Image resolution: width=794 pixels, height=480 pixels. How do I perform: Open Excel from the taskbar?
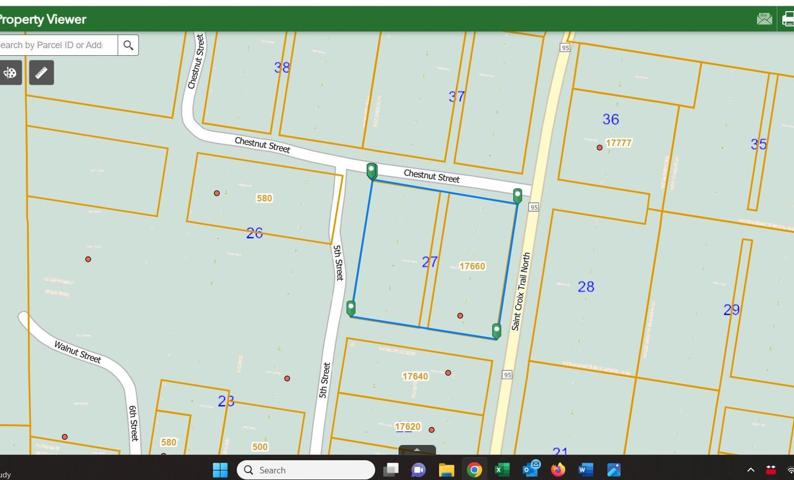[x=502, y=470]
